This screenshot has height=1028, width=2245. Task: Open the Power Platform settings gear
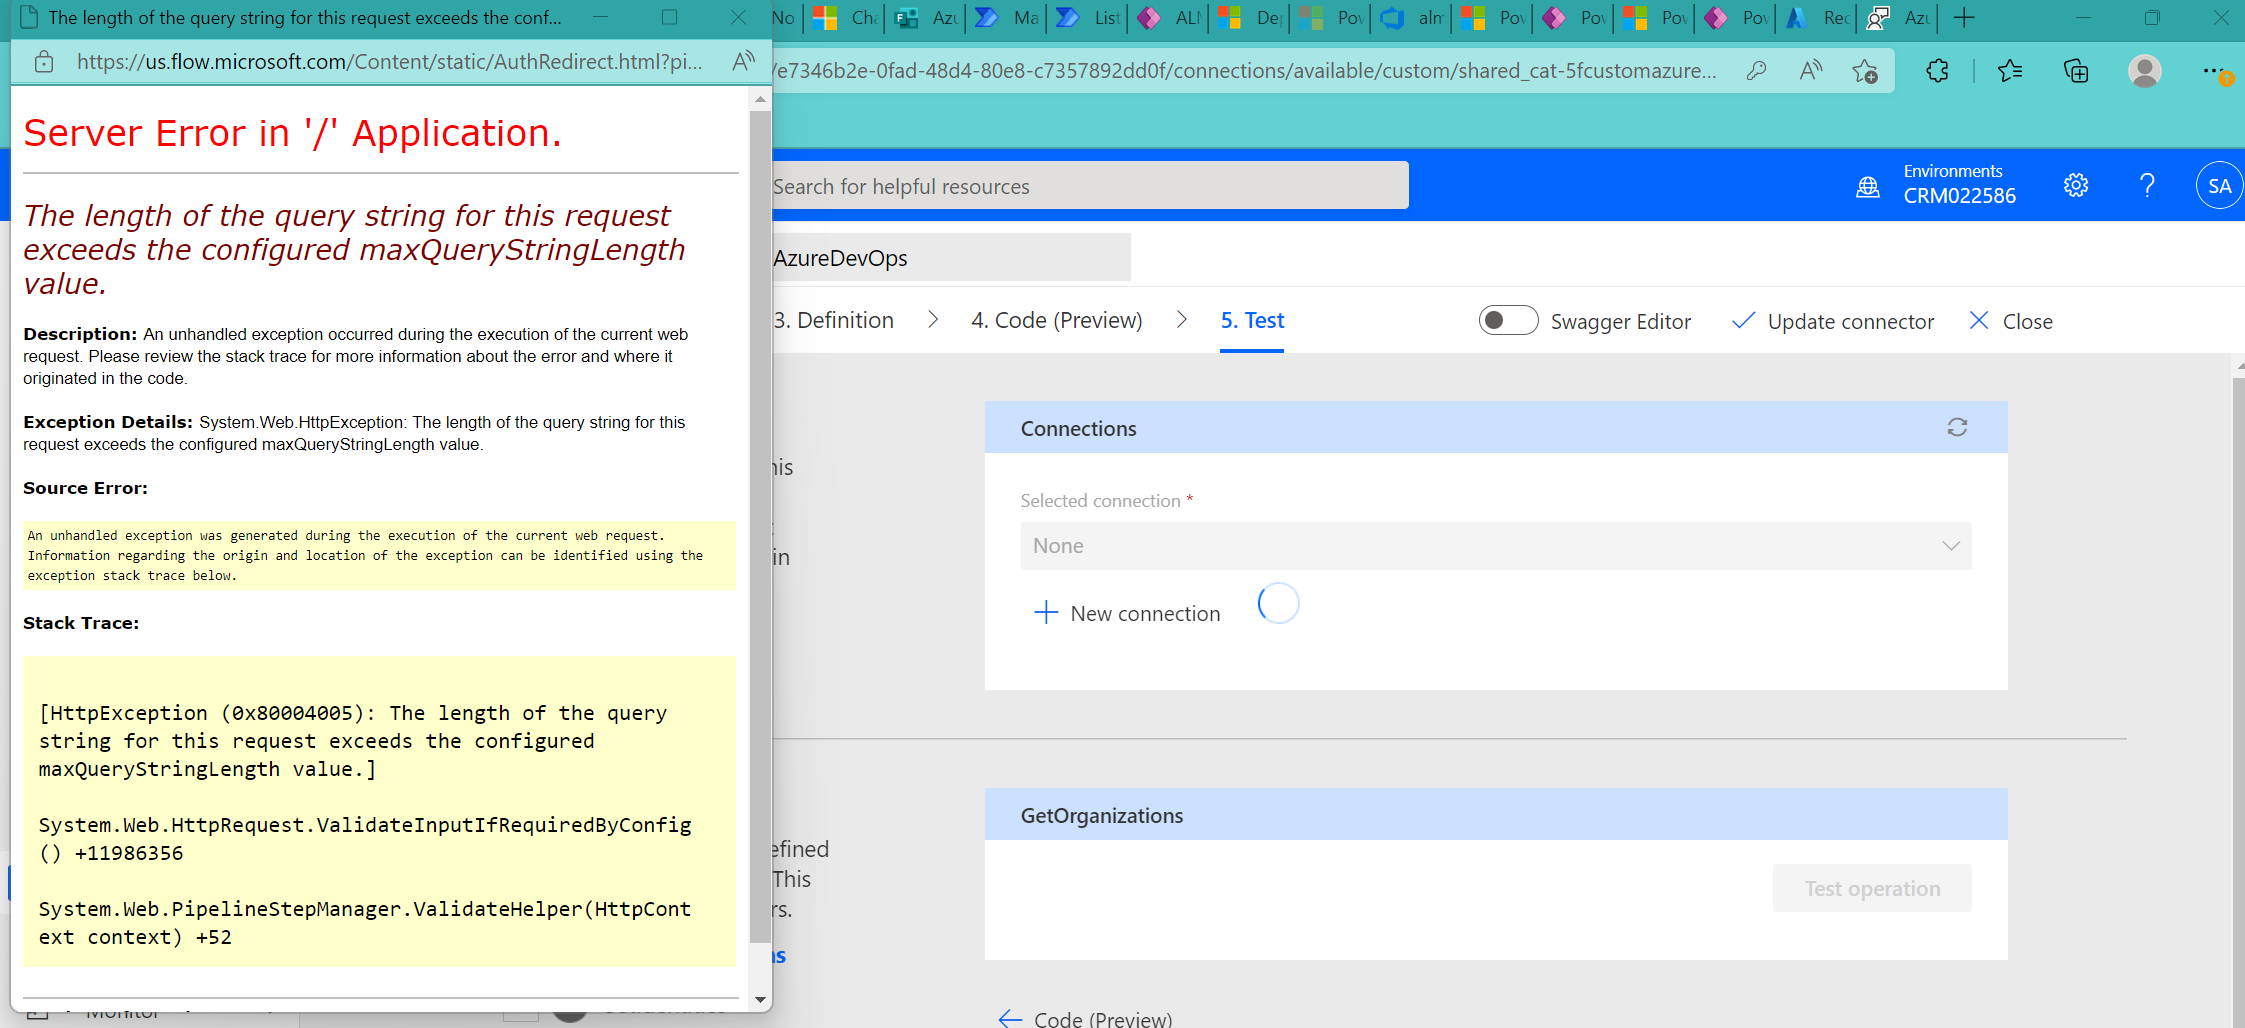(x=2076, y=185)
